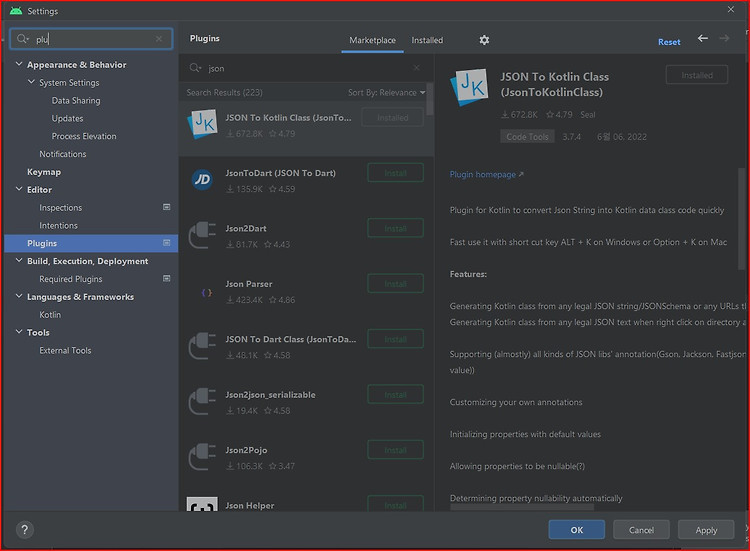The image size is (750, 551).
Task: Open Inspections settings
Action: [61, 208]
